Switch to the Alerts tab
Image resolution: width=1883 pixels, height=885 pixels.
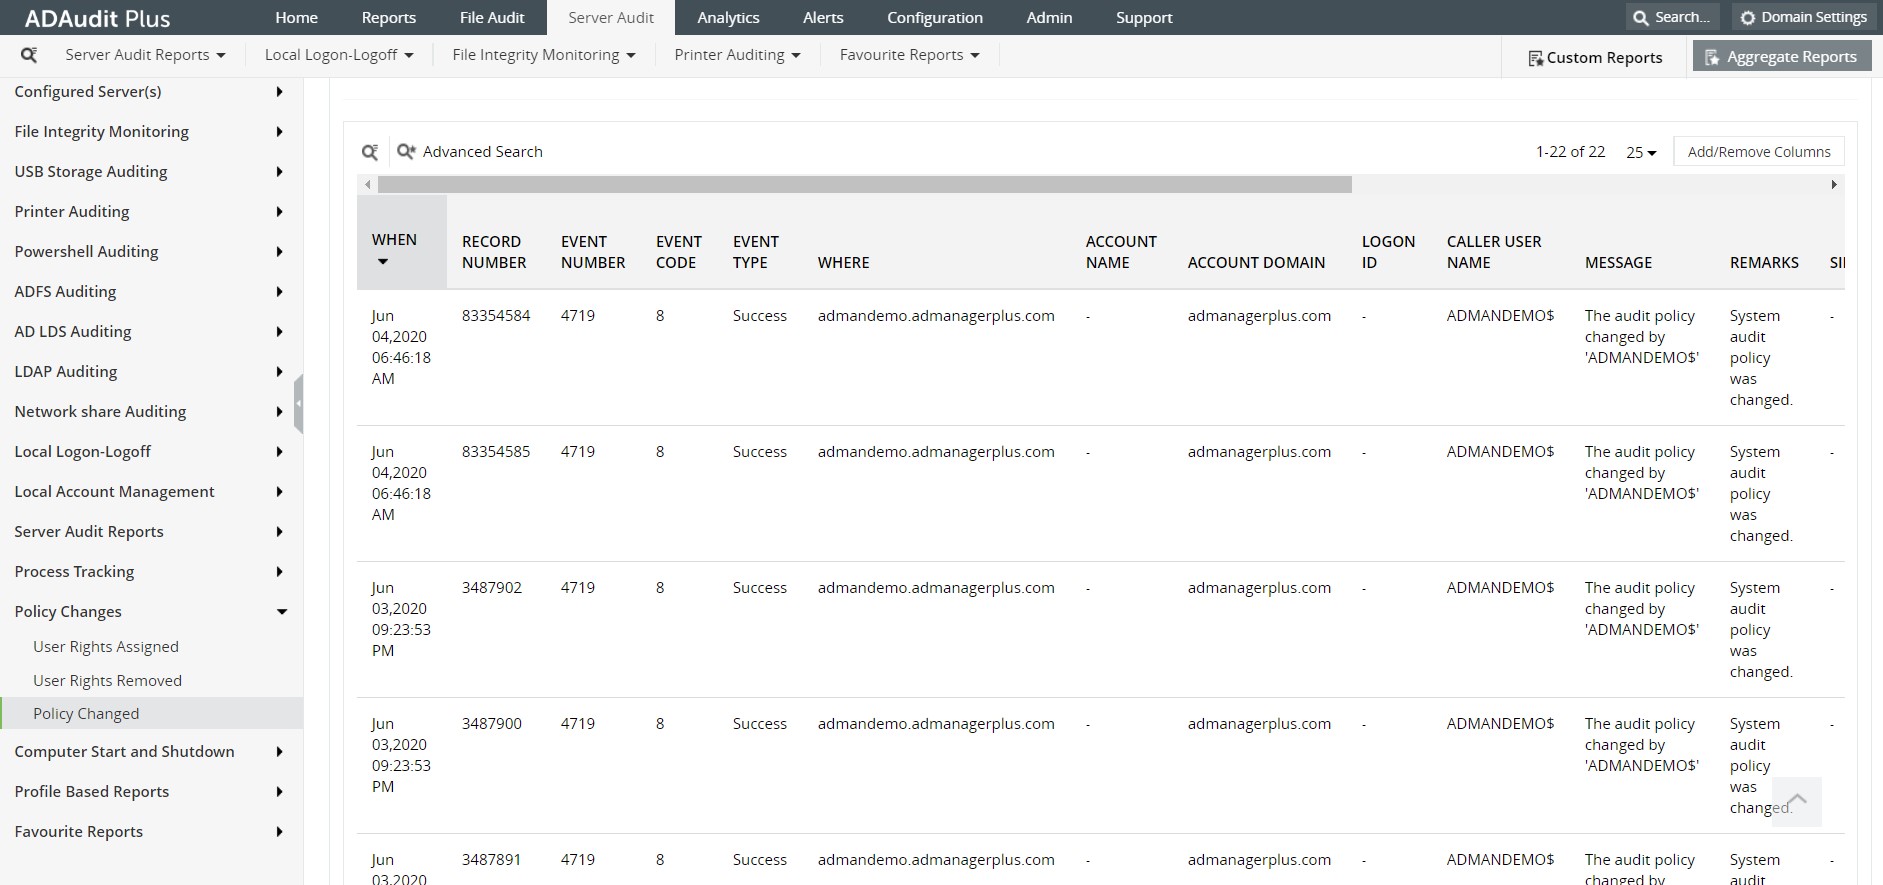[823, 17]
